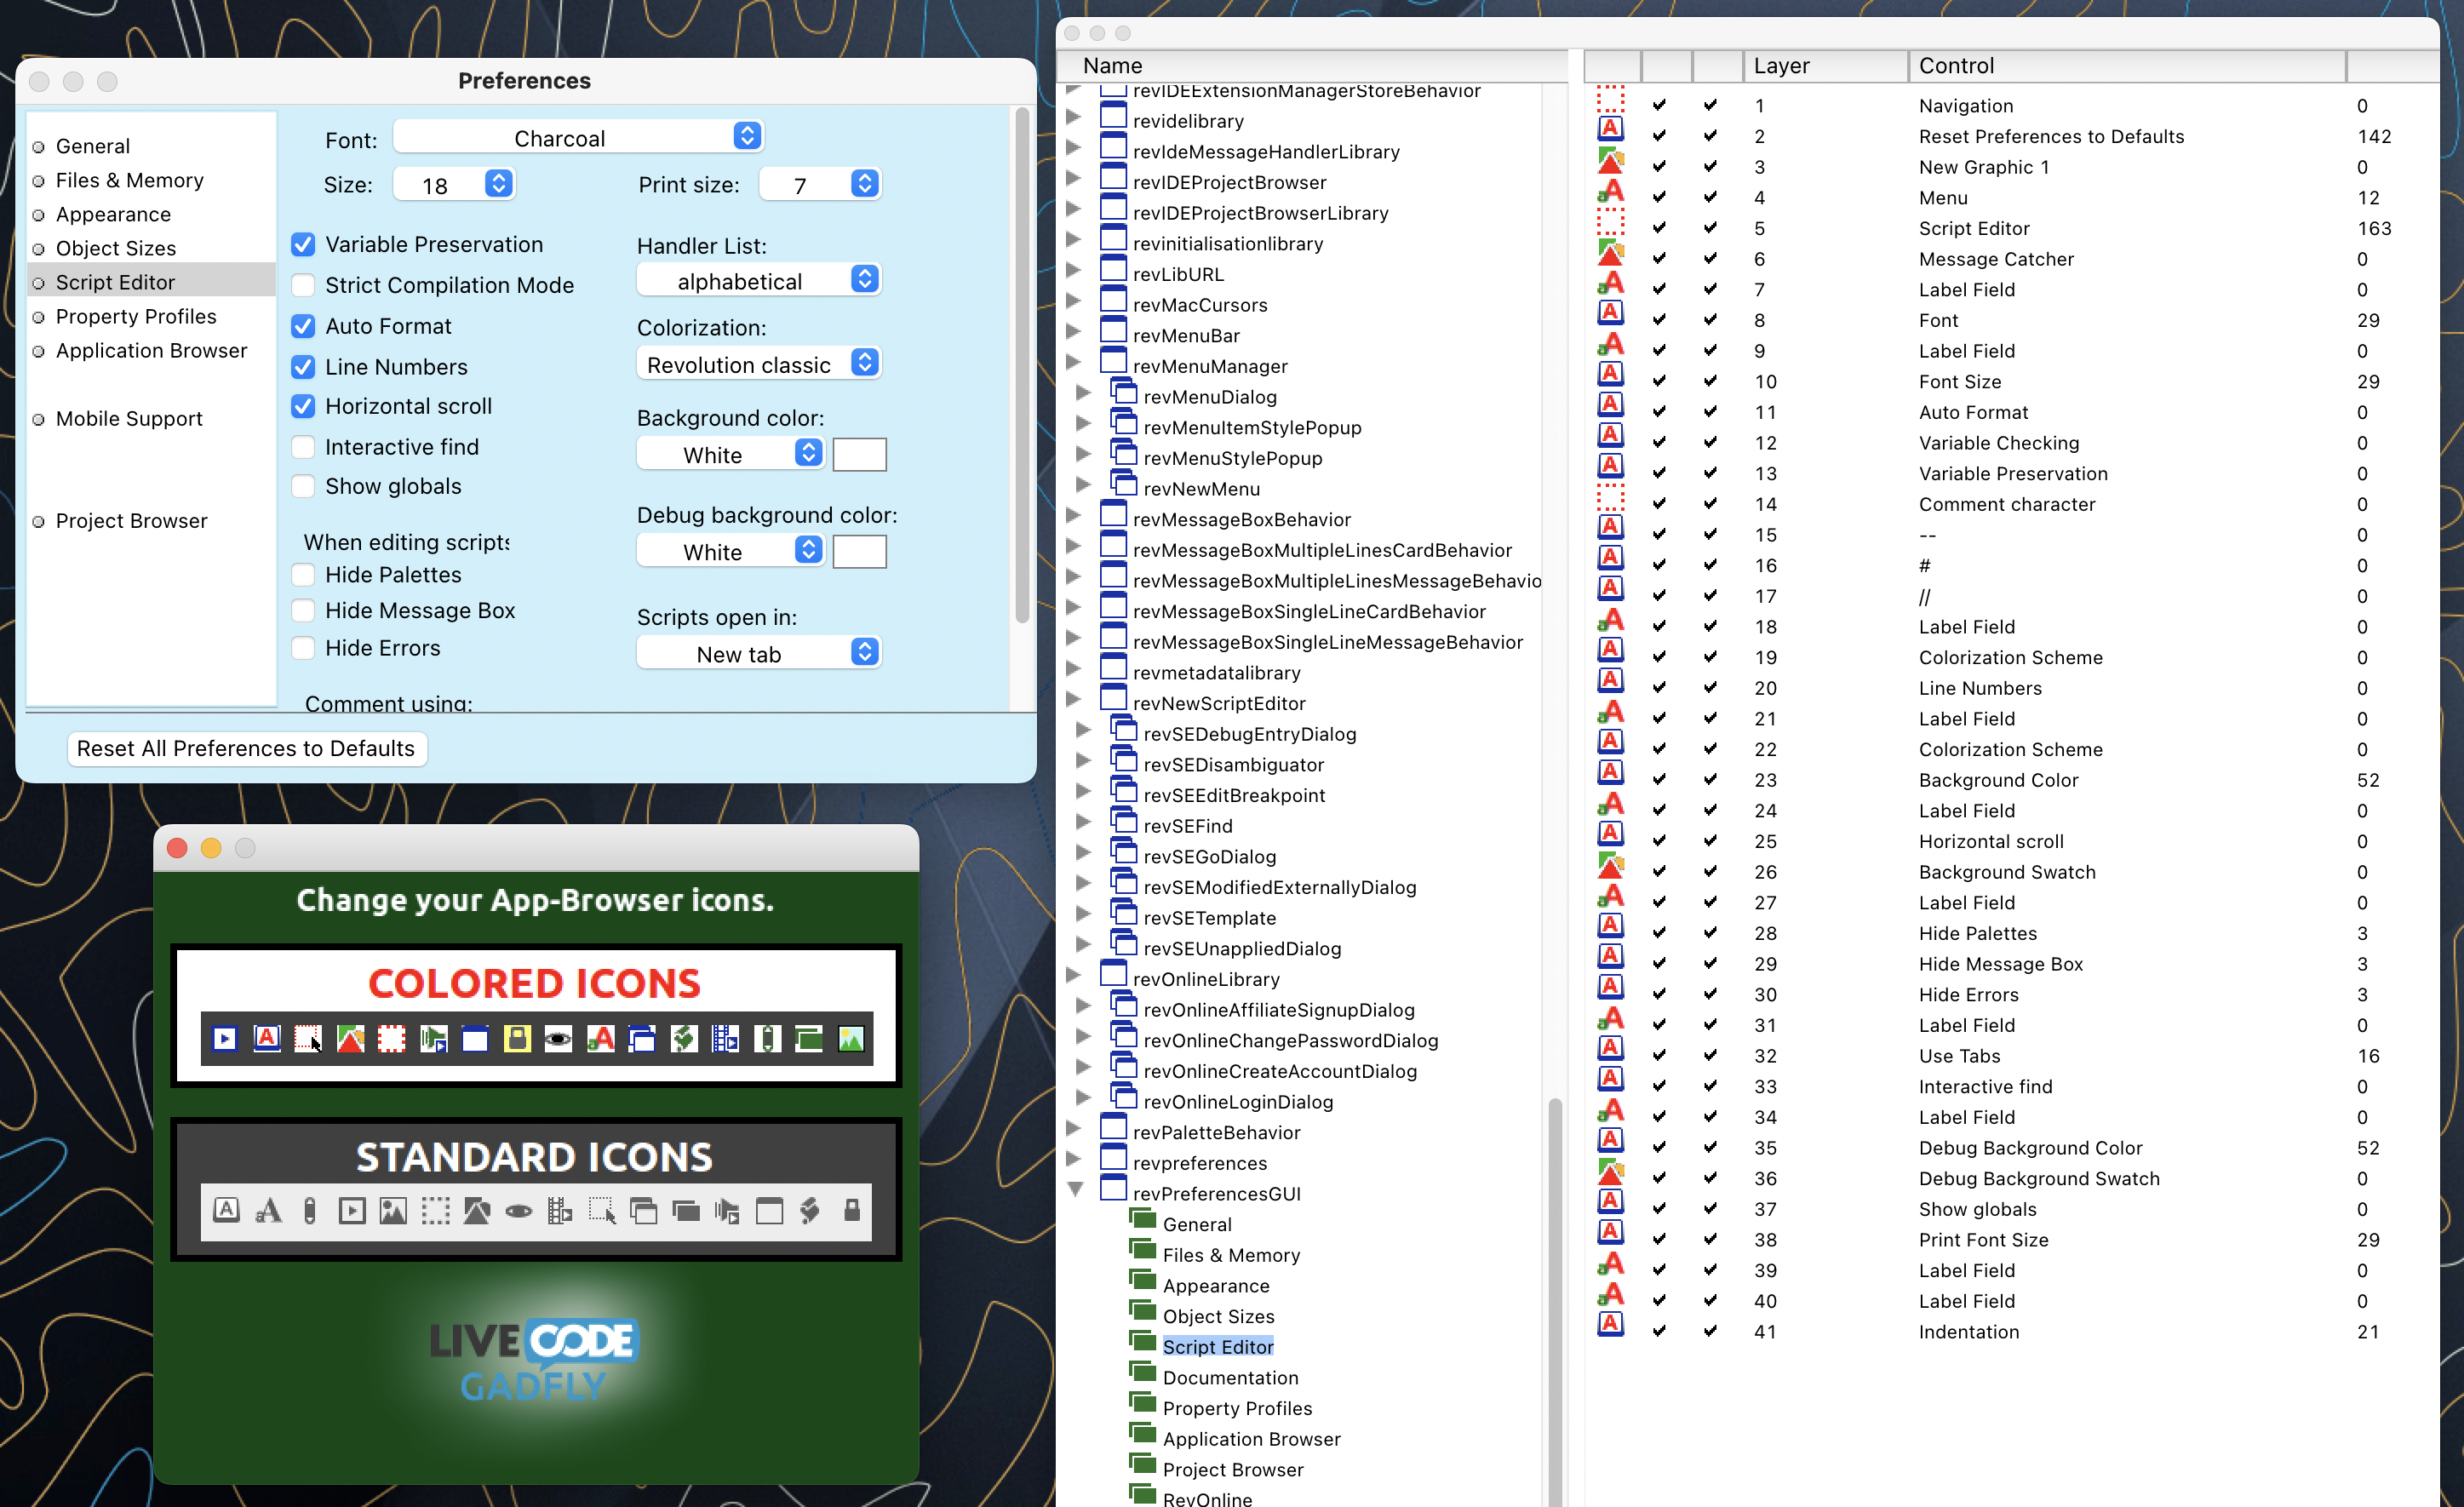Click Reset All Preferences to Defaults button
The height and width of the screenshot is (1507, 2464).
[246, 748]
